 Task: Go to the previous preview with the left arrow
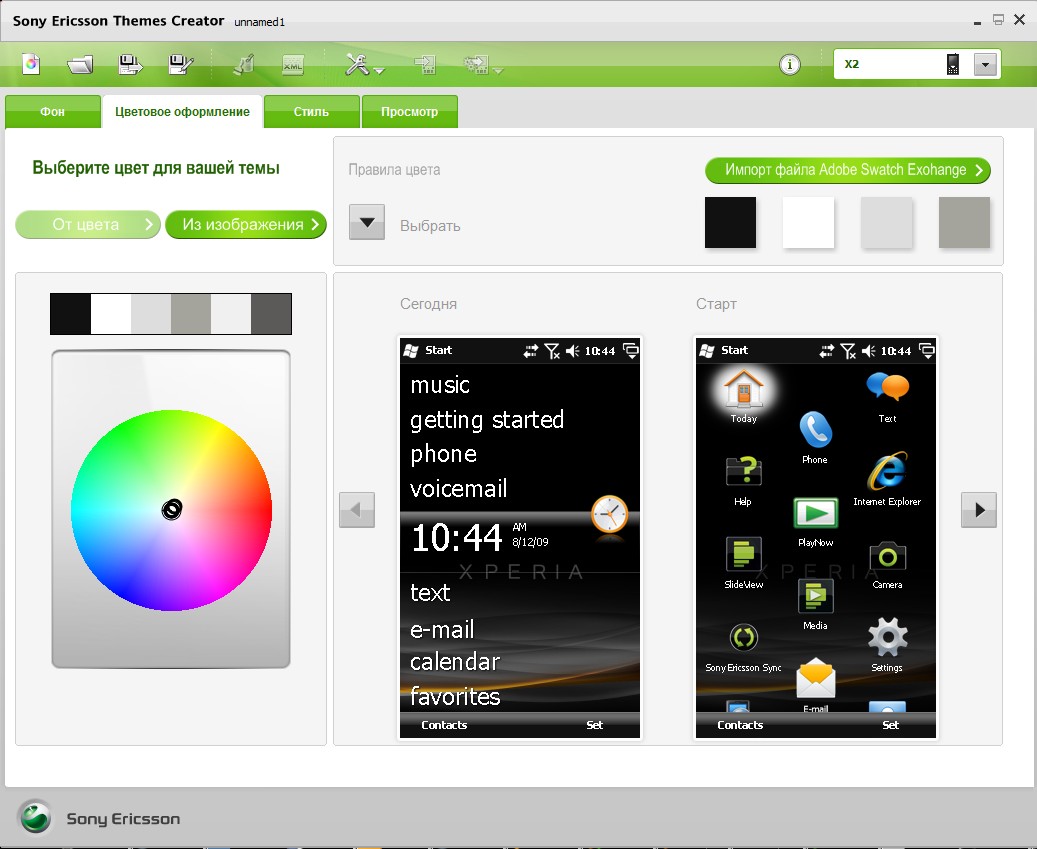357,510
